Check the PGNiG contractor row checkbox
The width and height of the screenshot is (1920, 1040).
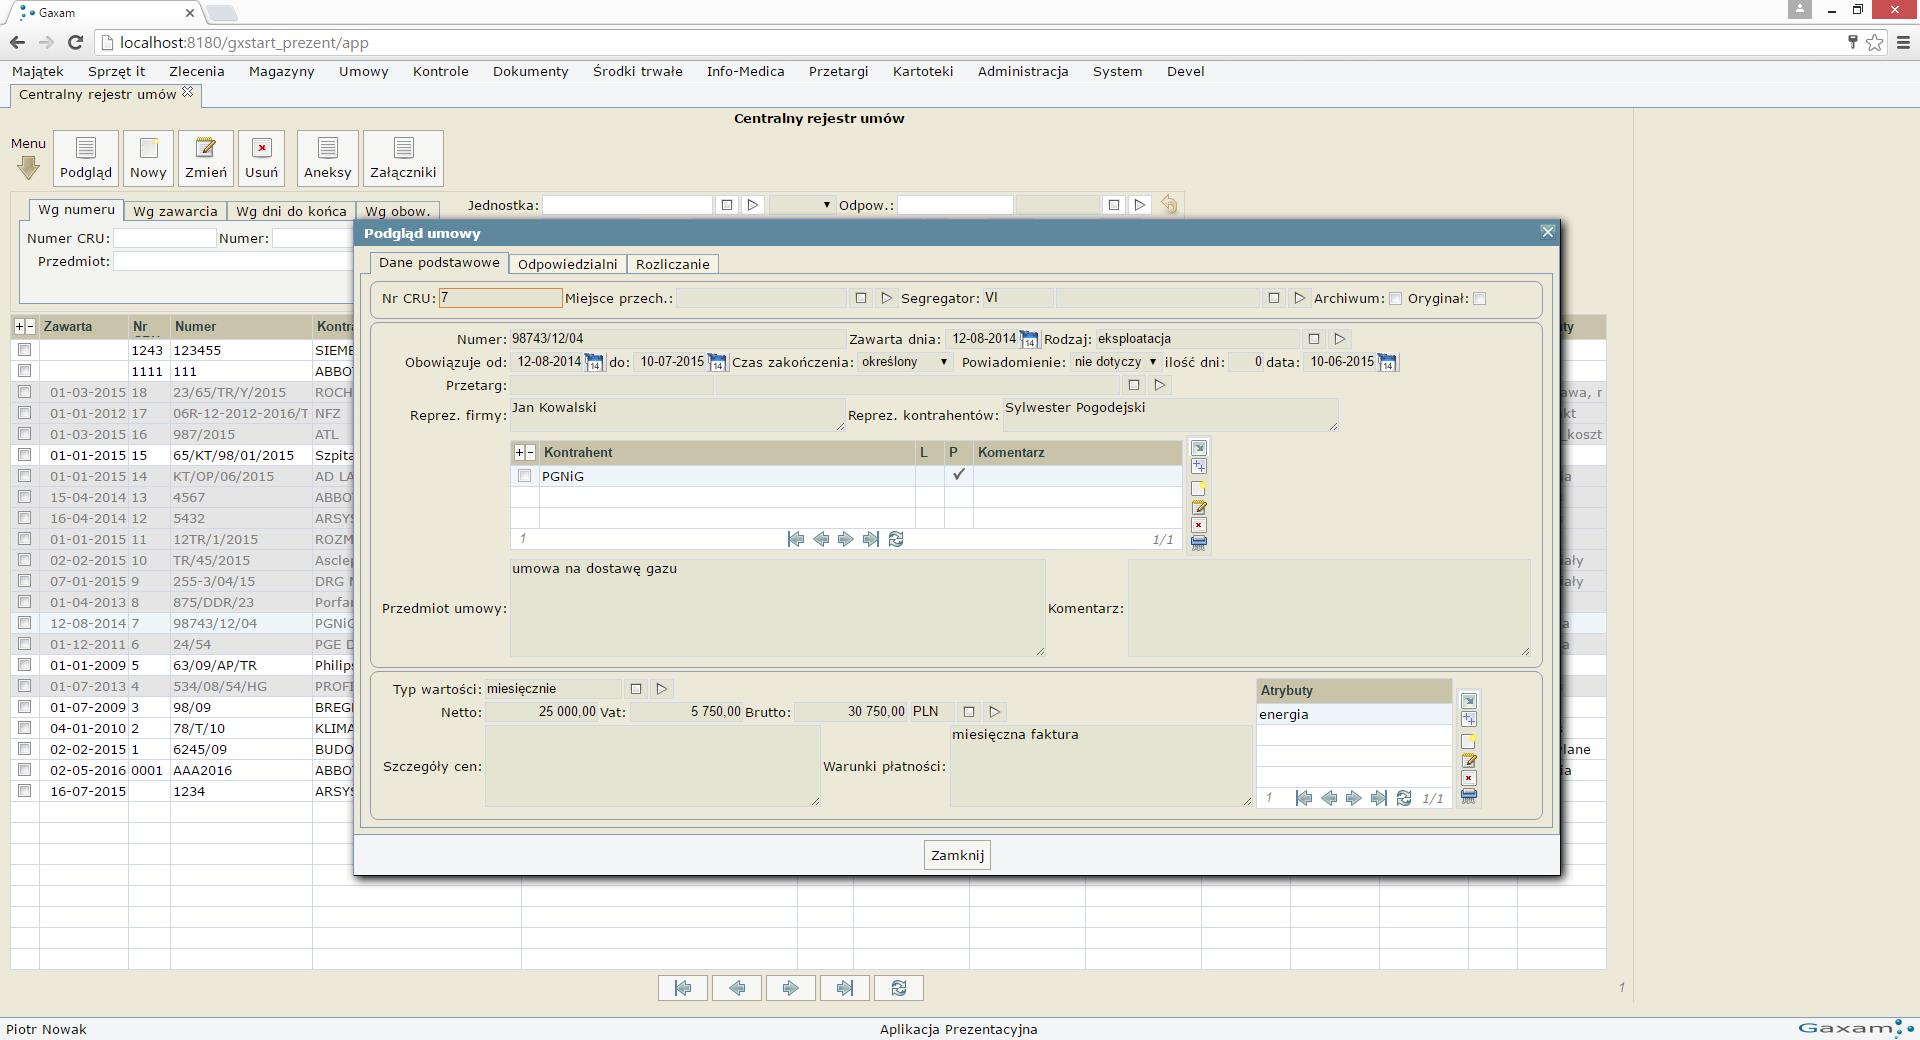click(x=525, y=476)
